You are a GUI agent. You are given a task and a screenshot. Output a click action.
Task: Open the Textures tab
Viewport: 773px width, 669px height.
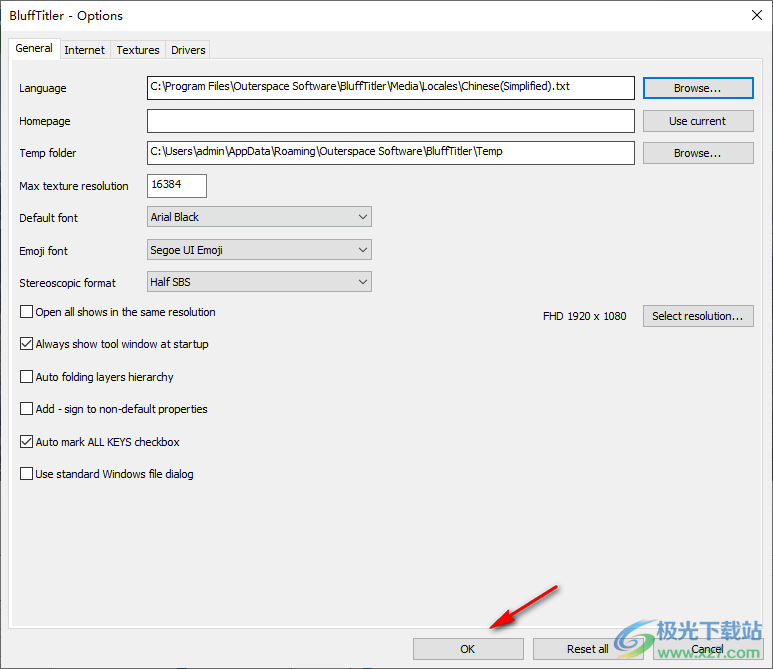point(137,50)
